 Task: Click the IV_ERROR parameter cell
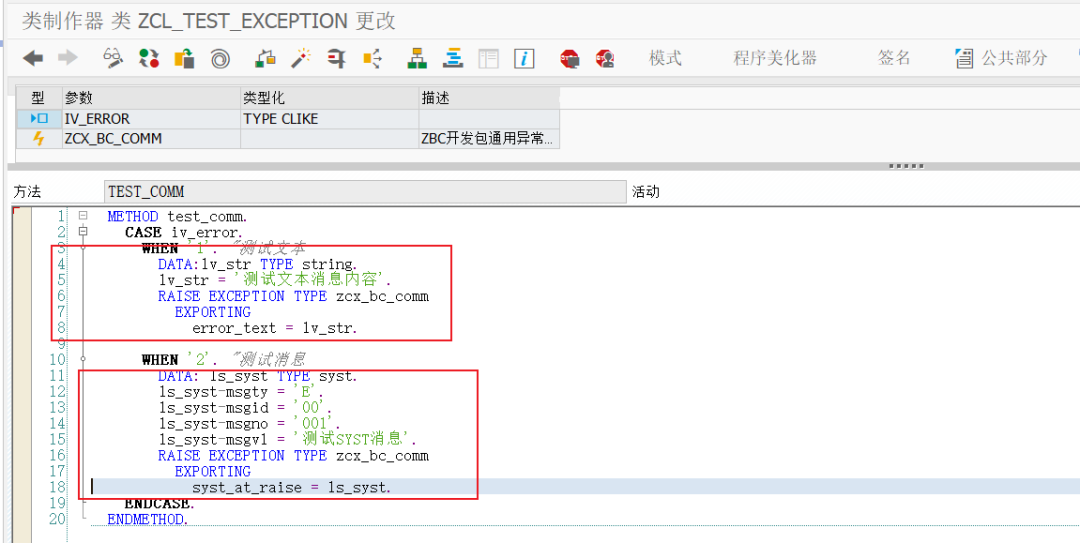coord(151,119)
